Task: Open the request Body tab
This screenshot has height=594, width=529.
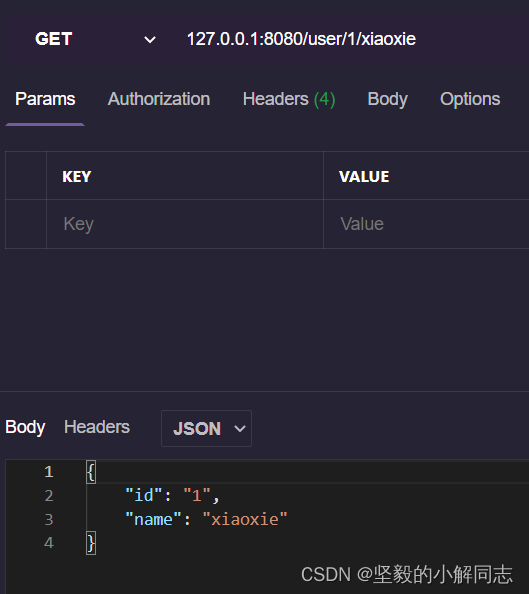Action: 387,99
